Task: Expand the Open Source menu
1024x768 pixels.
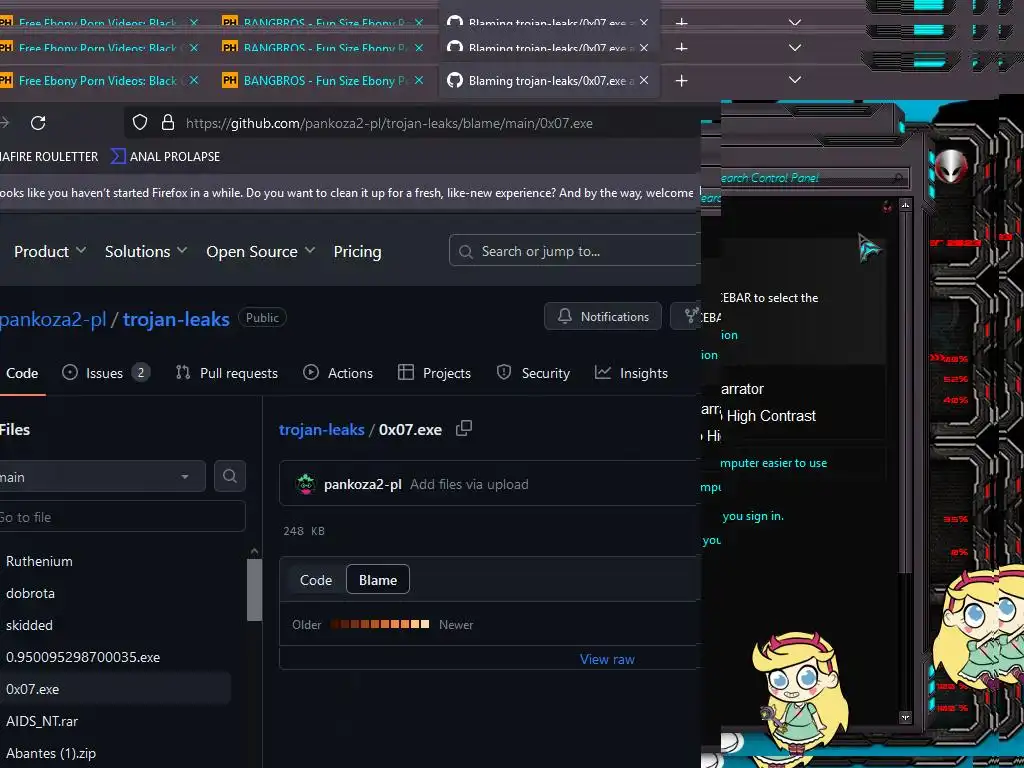Action: pos(261,251)
